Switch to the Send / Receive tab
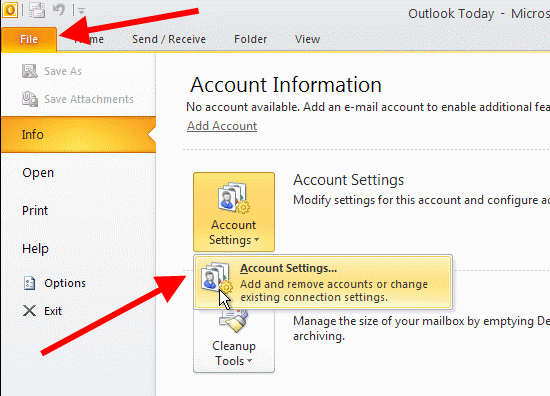Image resolution: width=550 pixels, height=396 pixels. coord(169,39)
